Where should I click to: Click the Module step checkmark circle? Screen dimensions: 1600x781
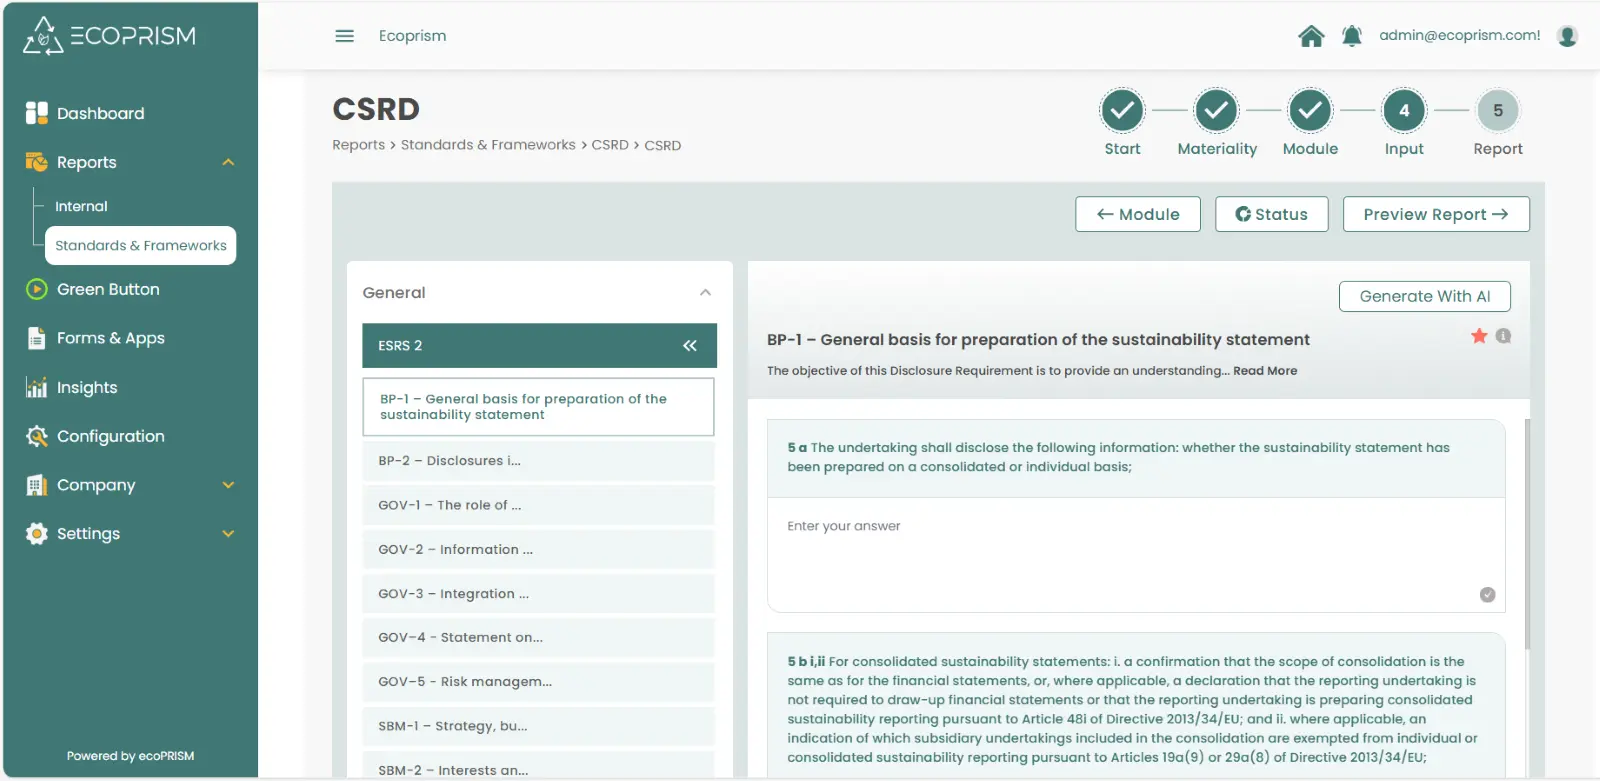[1310, 111]
